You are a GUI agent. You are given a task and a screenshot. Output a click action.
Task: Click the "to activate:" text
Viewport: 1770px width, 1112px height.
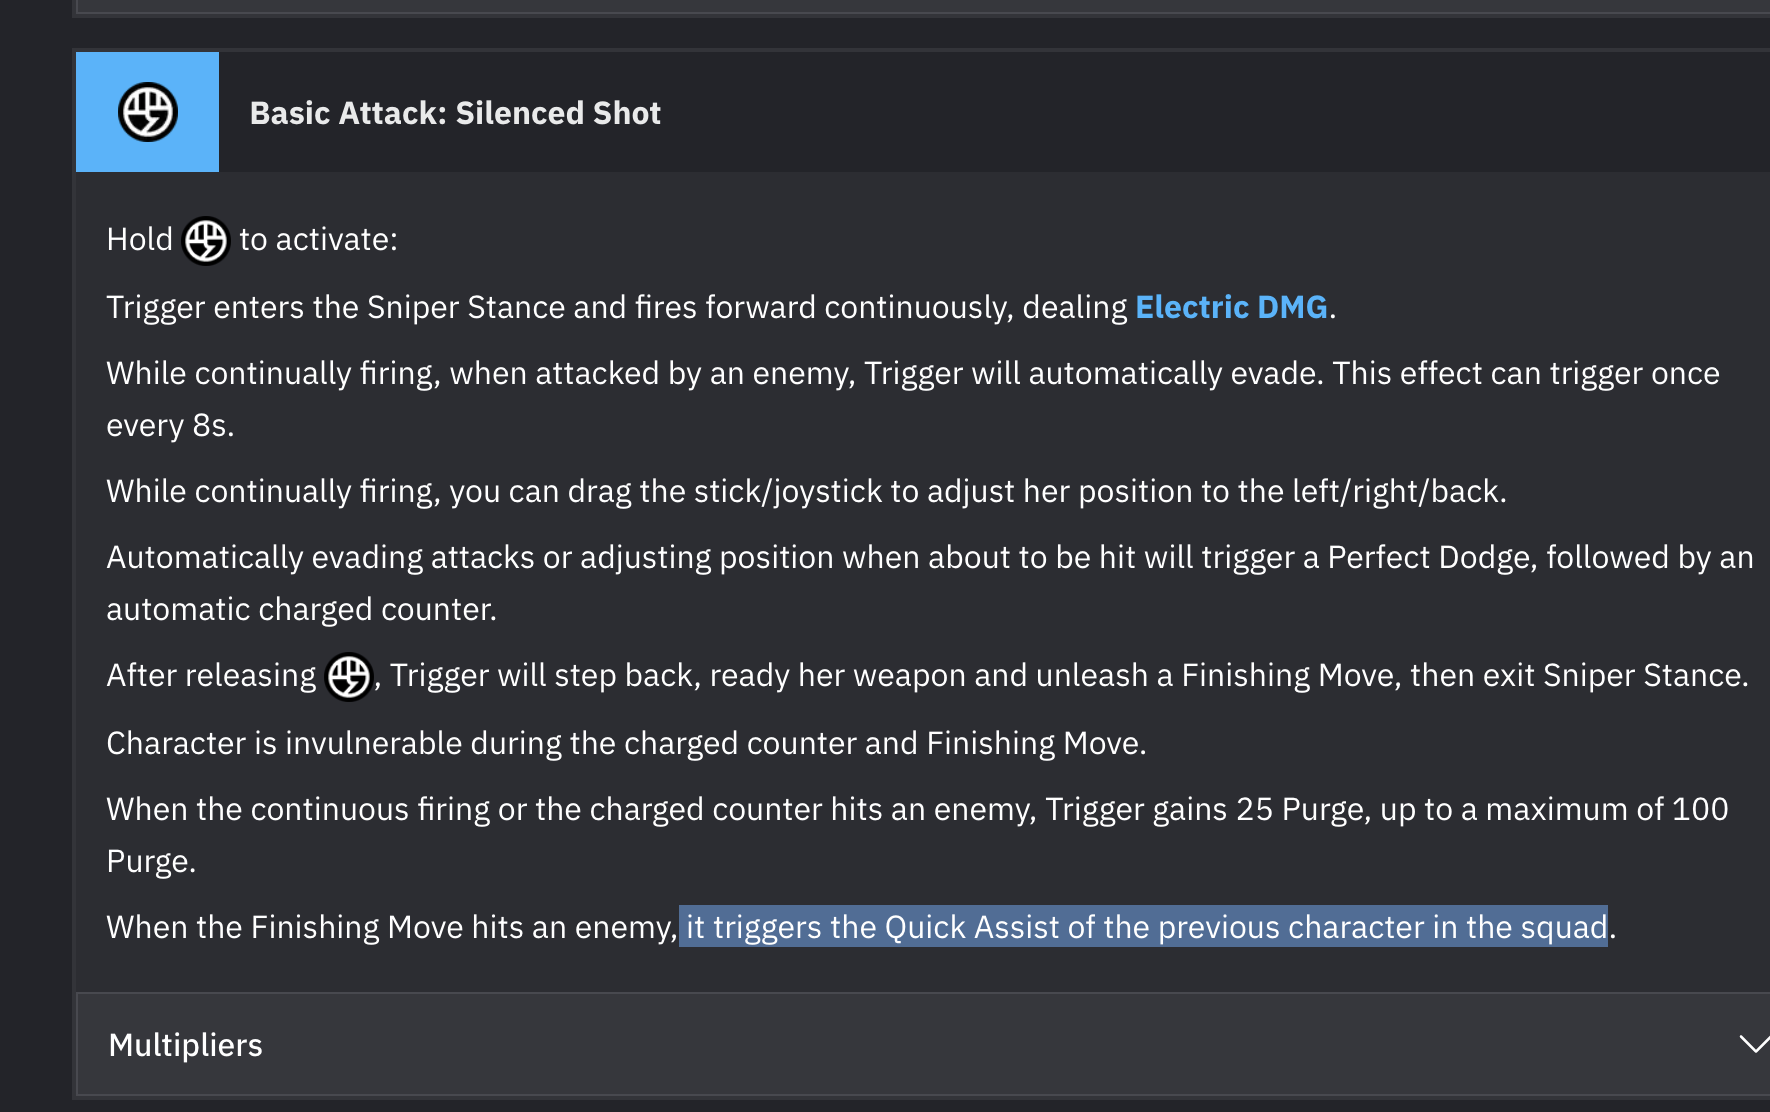click(x=318, y=240)
